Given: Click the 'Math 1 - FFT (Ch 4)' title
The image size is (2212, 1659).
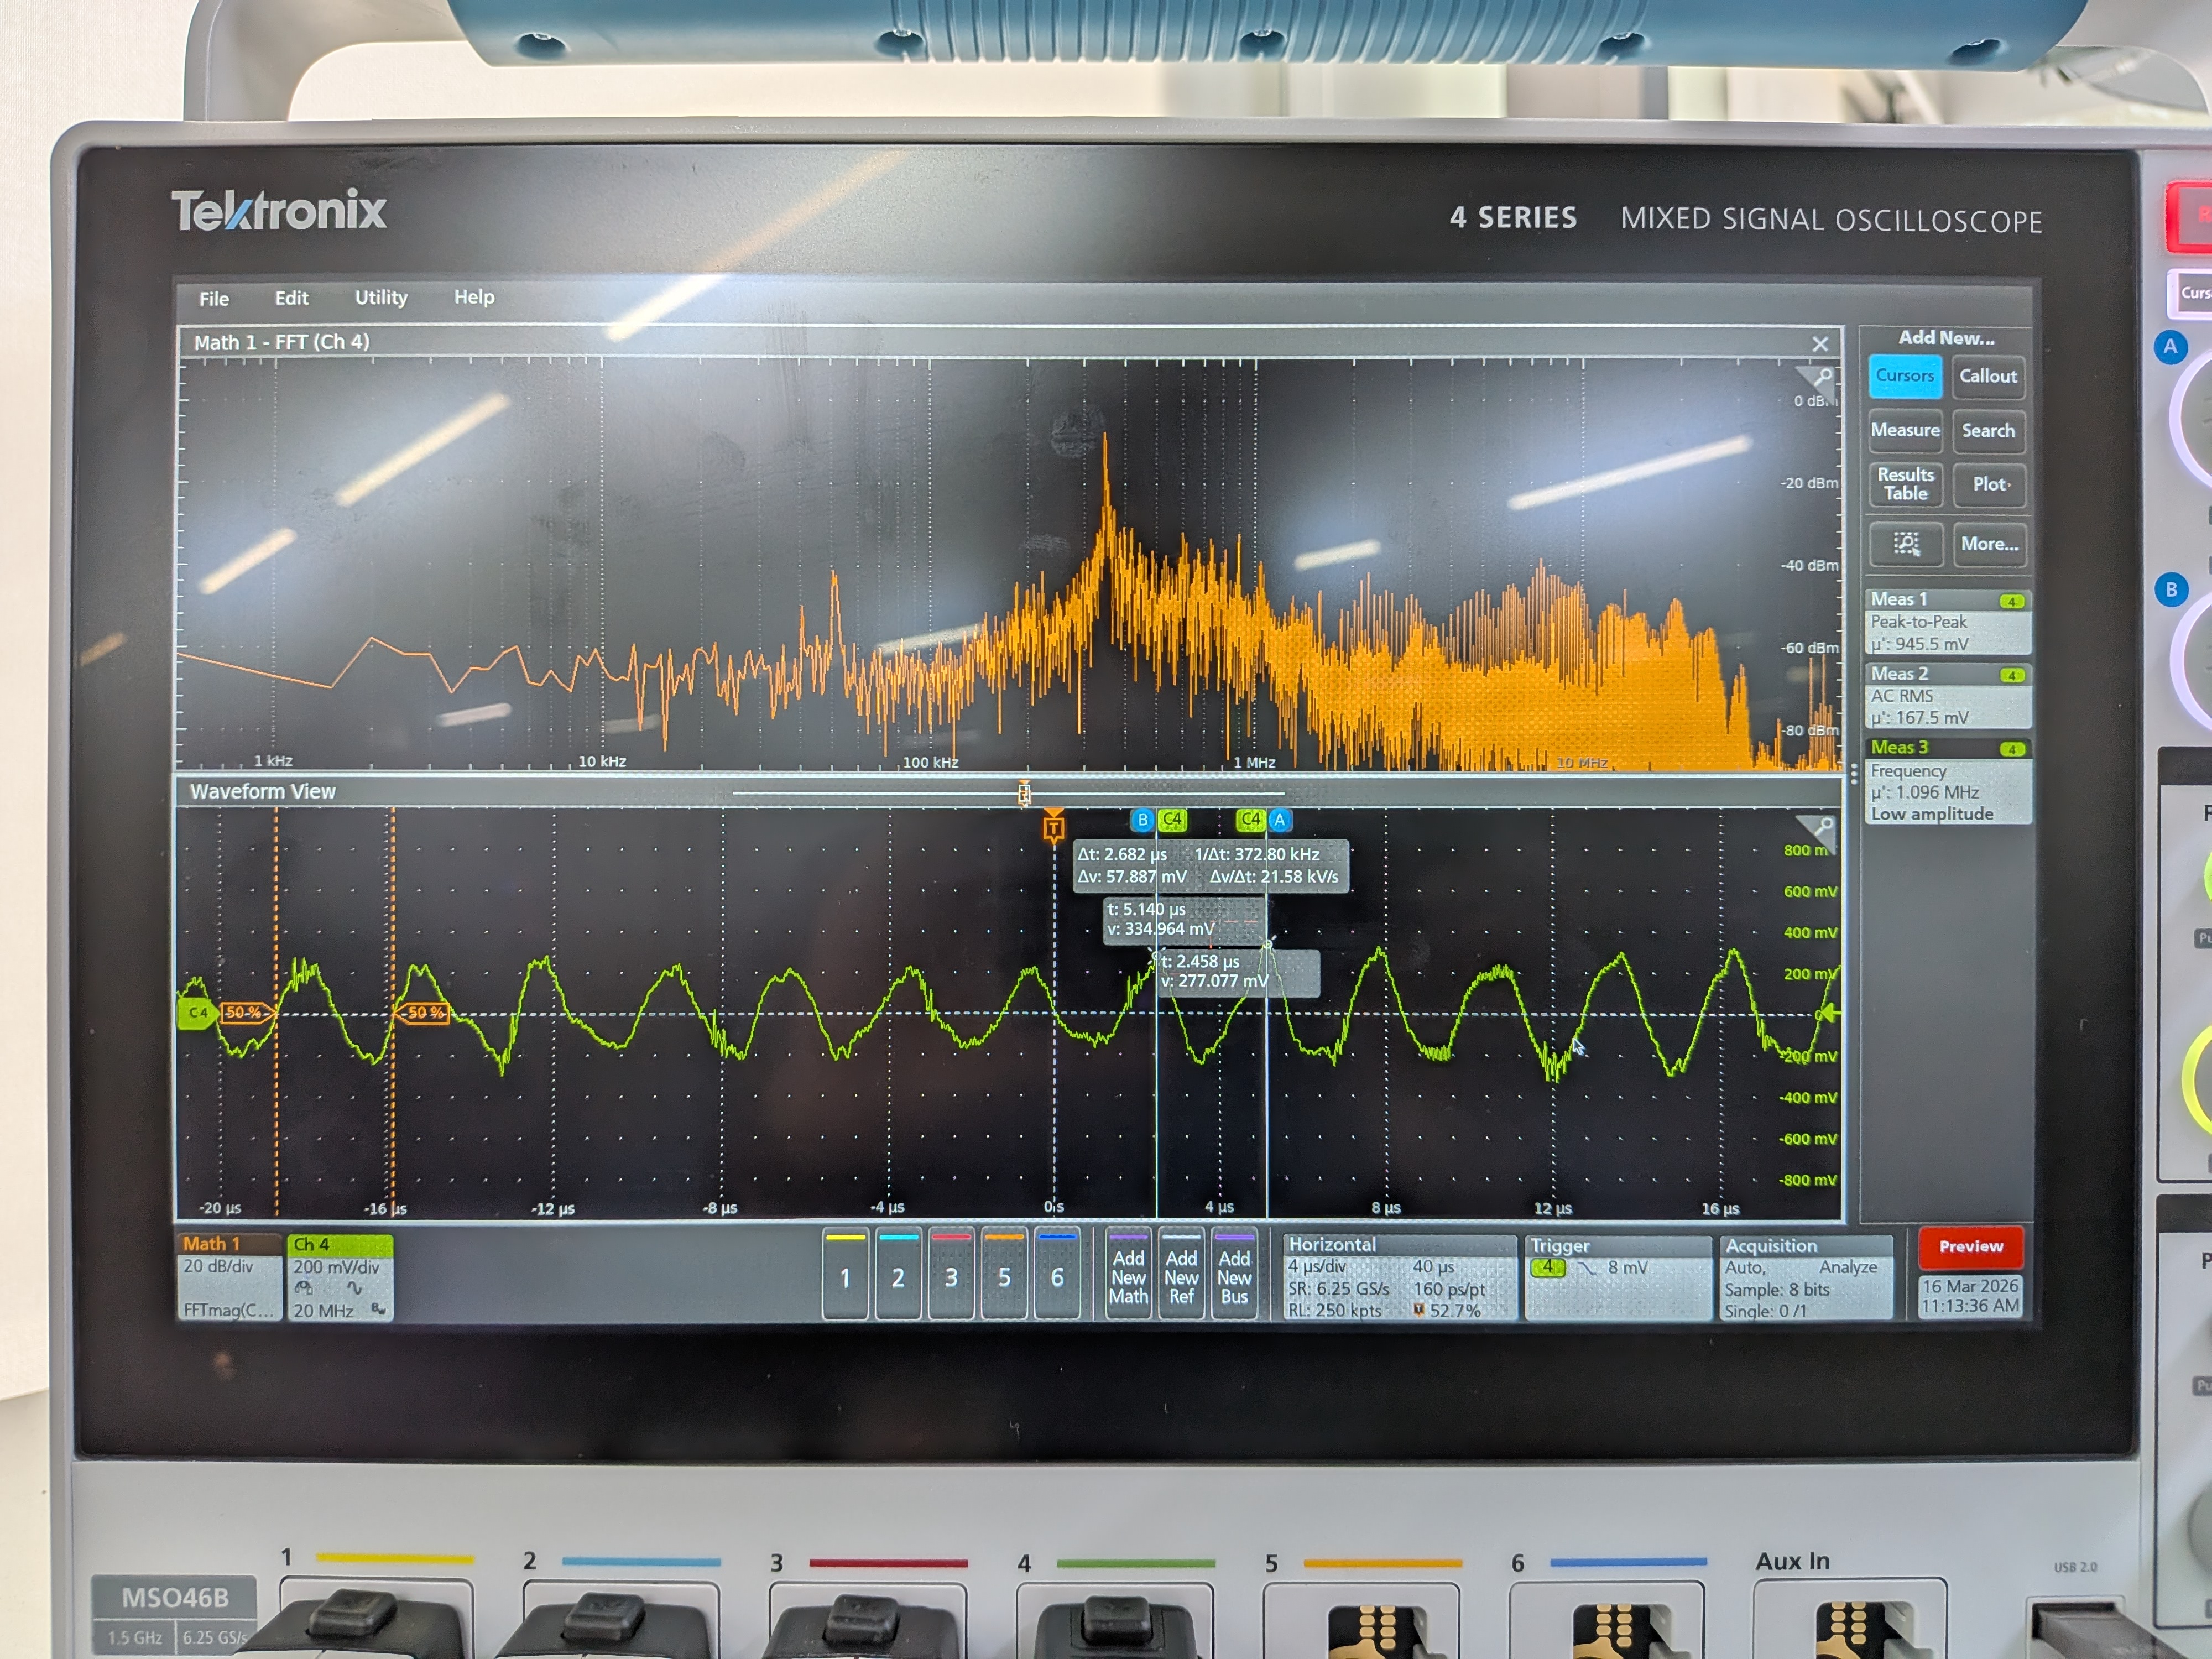Looking at the screenshot, I should (x=282, y=342).
